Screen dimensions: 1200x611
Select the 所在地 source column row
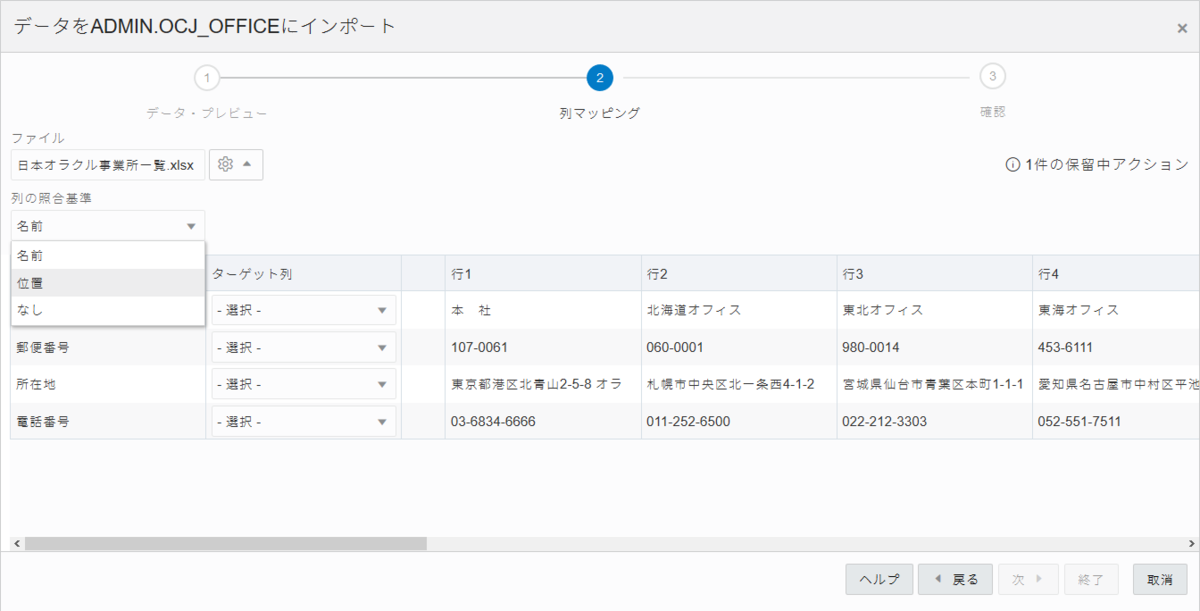click(x=108, y=384)
